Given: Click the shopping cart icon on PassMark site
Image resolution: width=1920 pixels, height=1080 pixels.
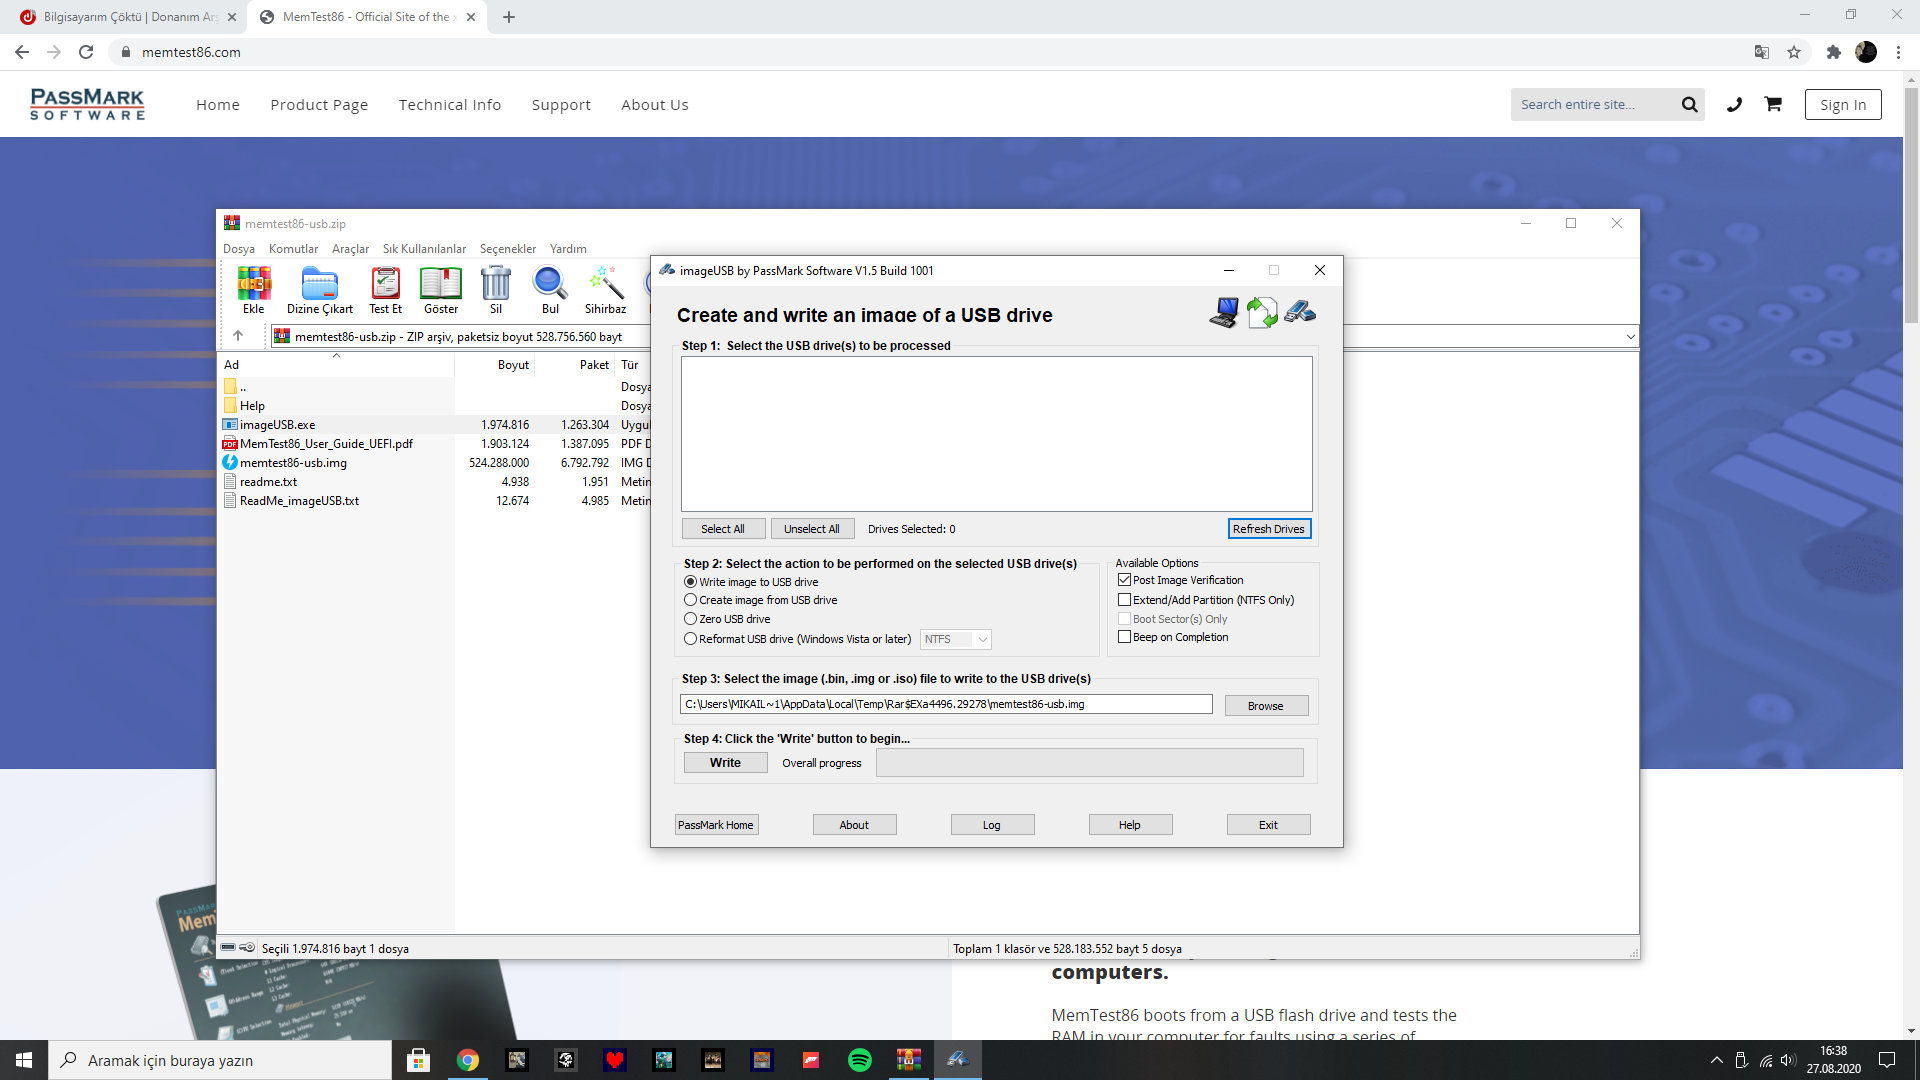Looking at the screenshot, I should (x=1773, y=104).
